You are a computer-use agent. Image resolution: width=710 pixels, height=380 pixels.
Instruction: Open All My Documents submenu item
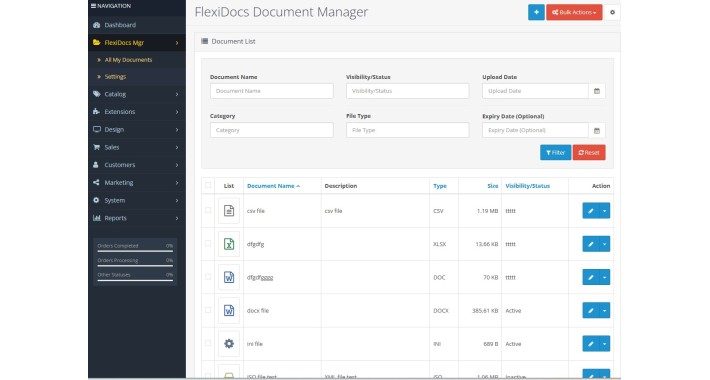[137, 60]
